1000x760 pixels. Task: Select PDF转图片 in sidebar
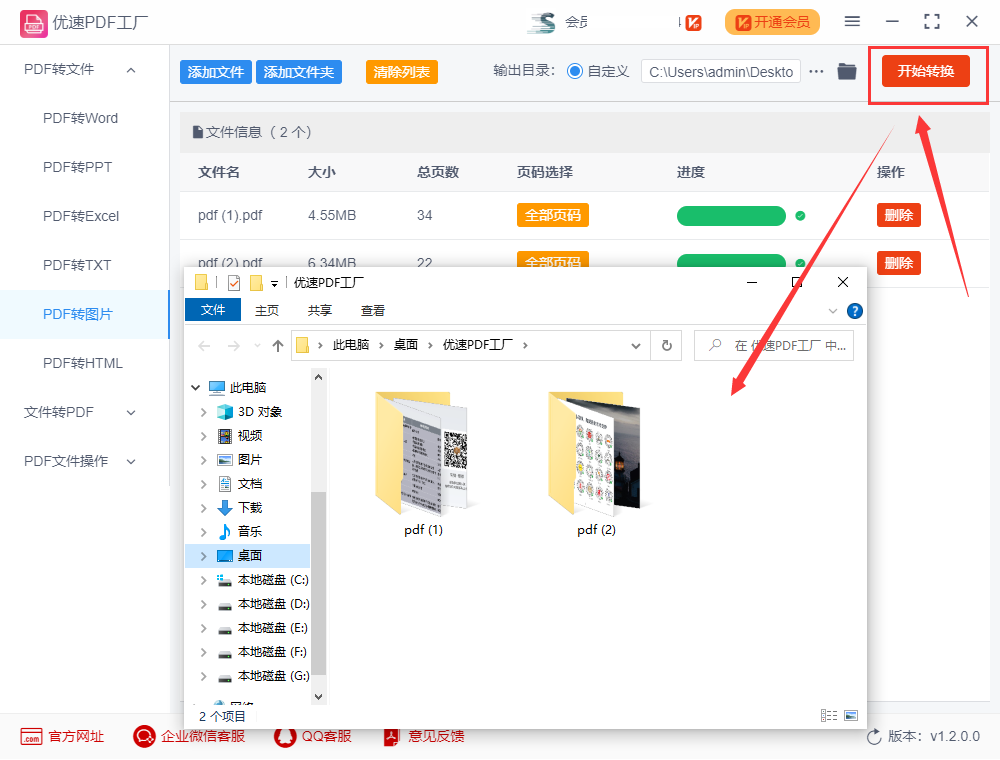tap(85, 314)
